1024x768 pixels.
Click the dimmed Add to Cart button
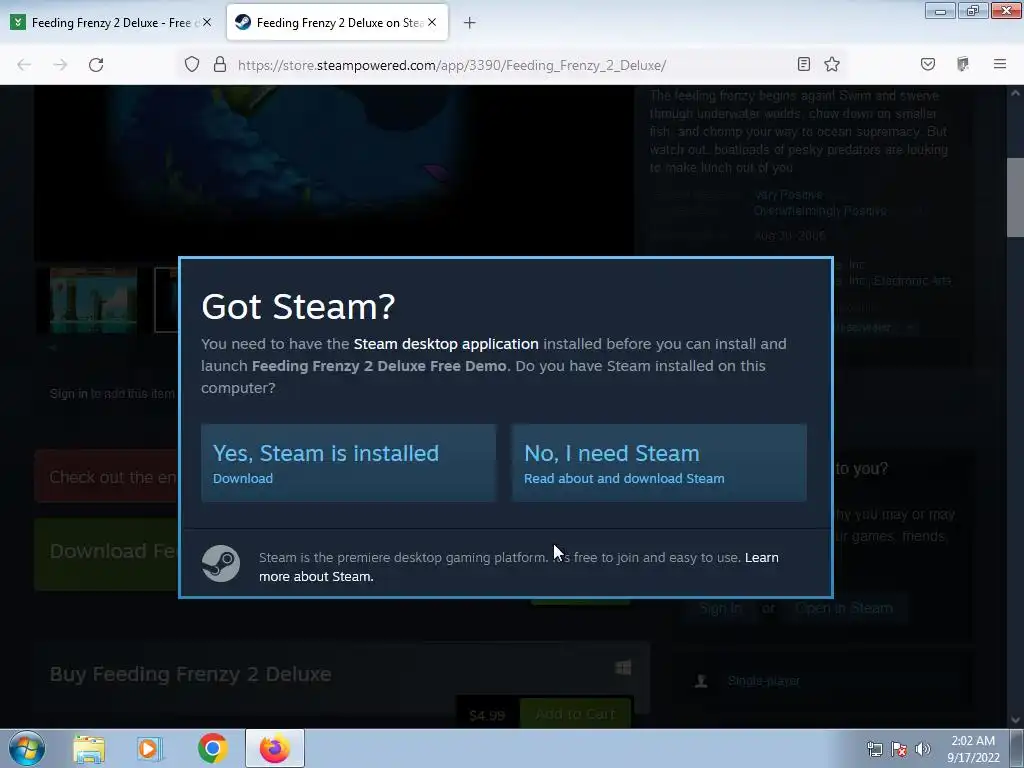point(575,714)
